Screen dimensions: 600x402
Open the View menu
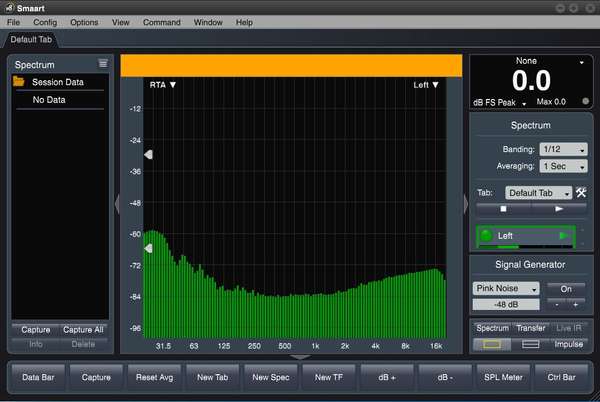pyautogui.click(x=121, y=22)
